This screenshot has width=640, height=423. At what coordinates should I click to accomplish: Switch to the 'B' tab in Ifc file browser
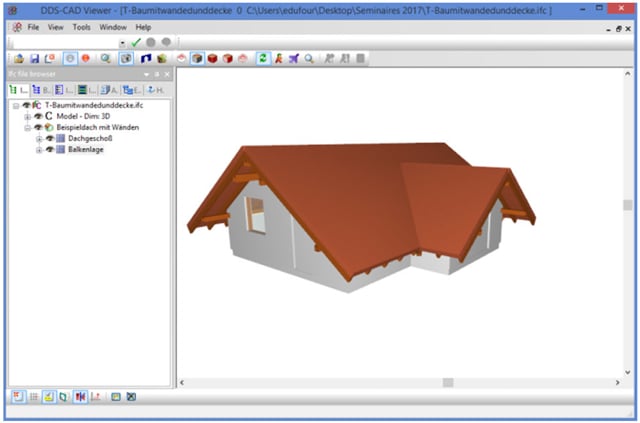coord(41,90)
